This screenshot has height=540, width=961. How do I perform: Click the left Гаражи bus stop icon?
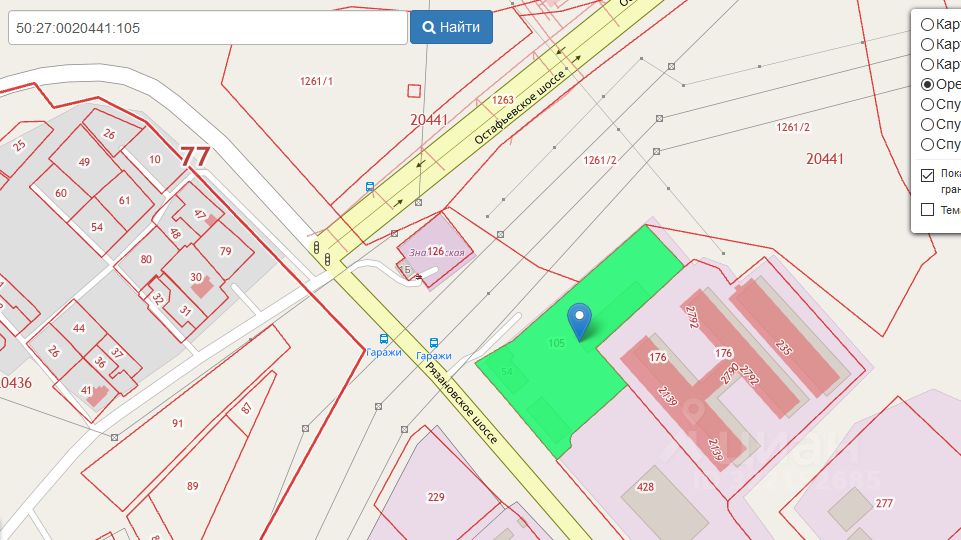pos(384,339)
